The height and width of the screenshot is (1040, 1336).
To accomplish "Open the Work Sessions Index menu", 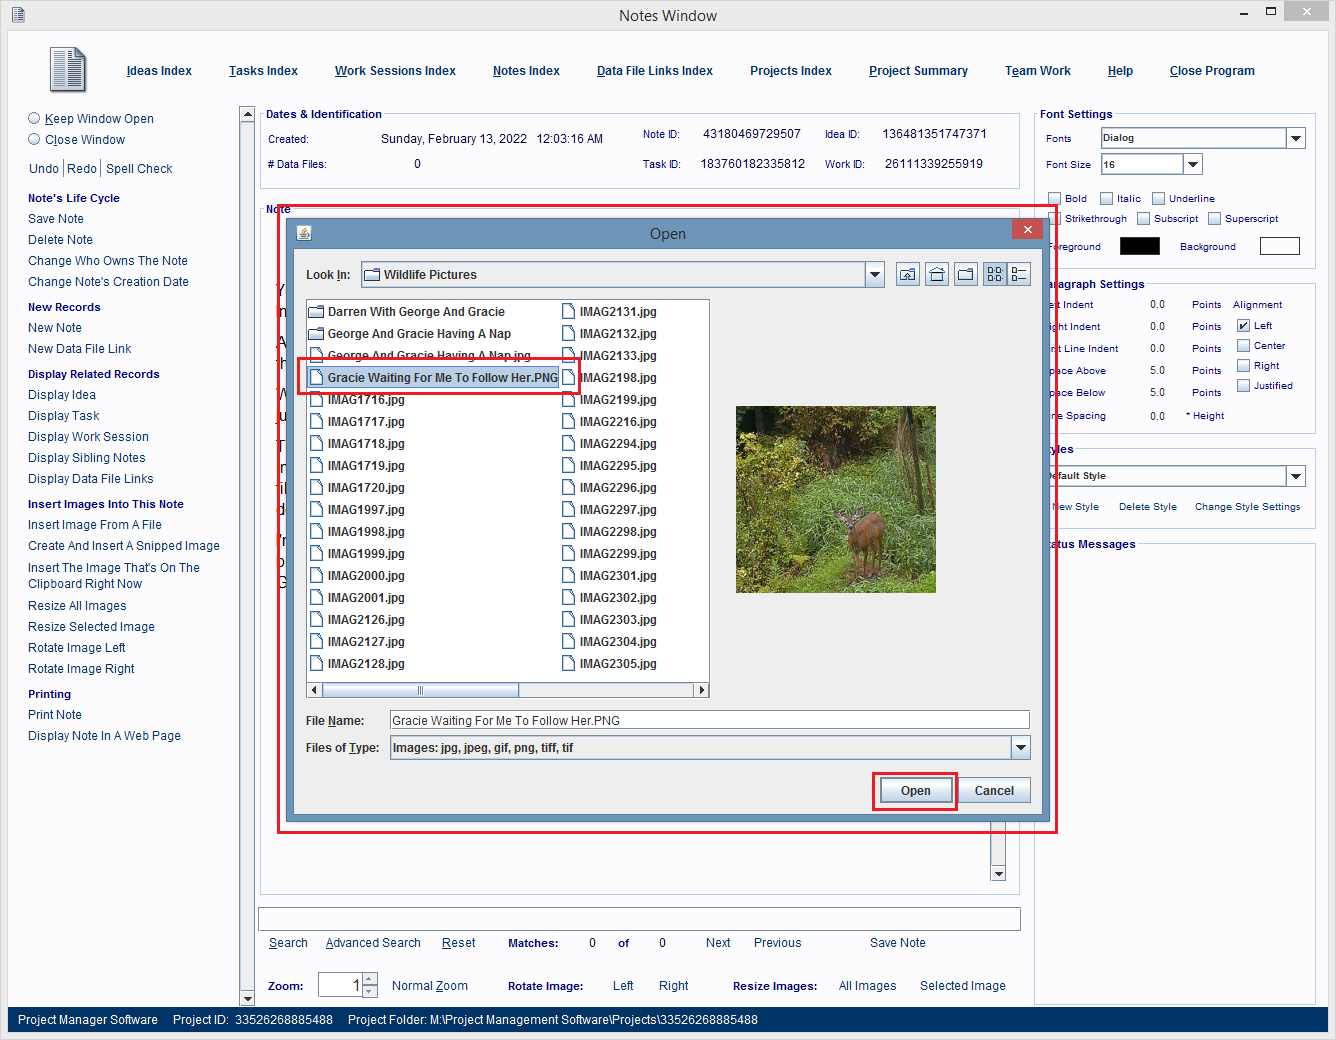I will 395,71.
